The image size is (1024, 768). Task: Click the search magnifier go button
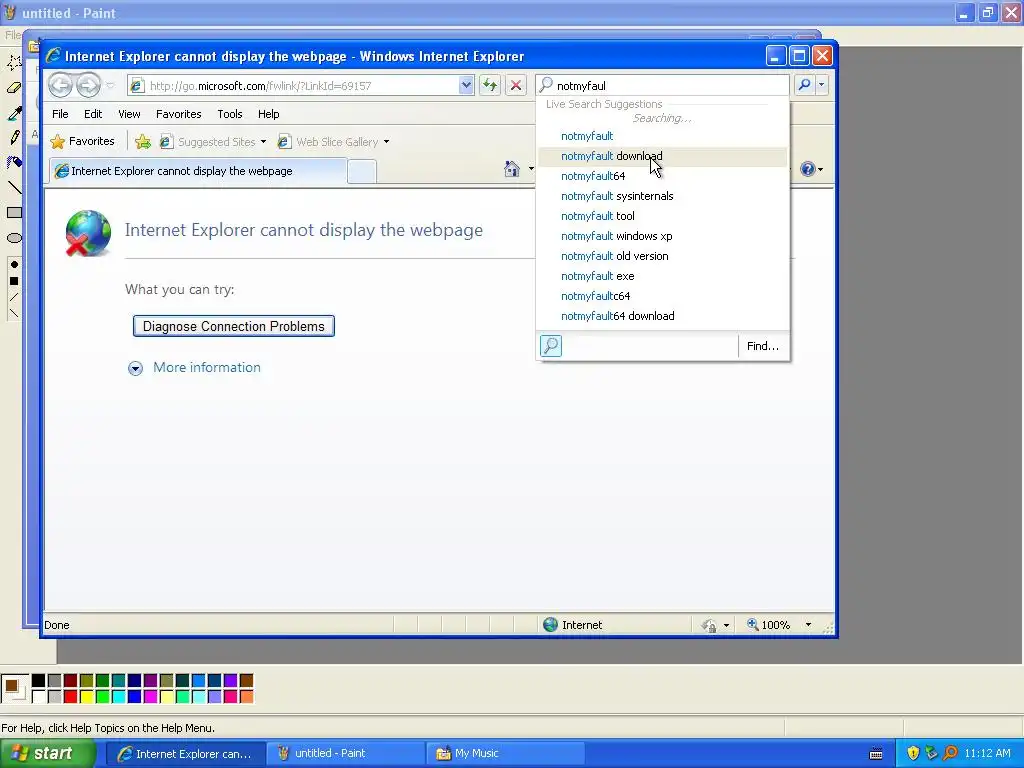click(x=805, y=85)
